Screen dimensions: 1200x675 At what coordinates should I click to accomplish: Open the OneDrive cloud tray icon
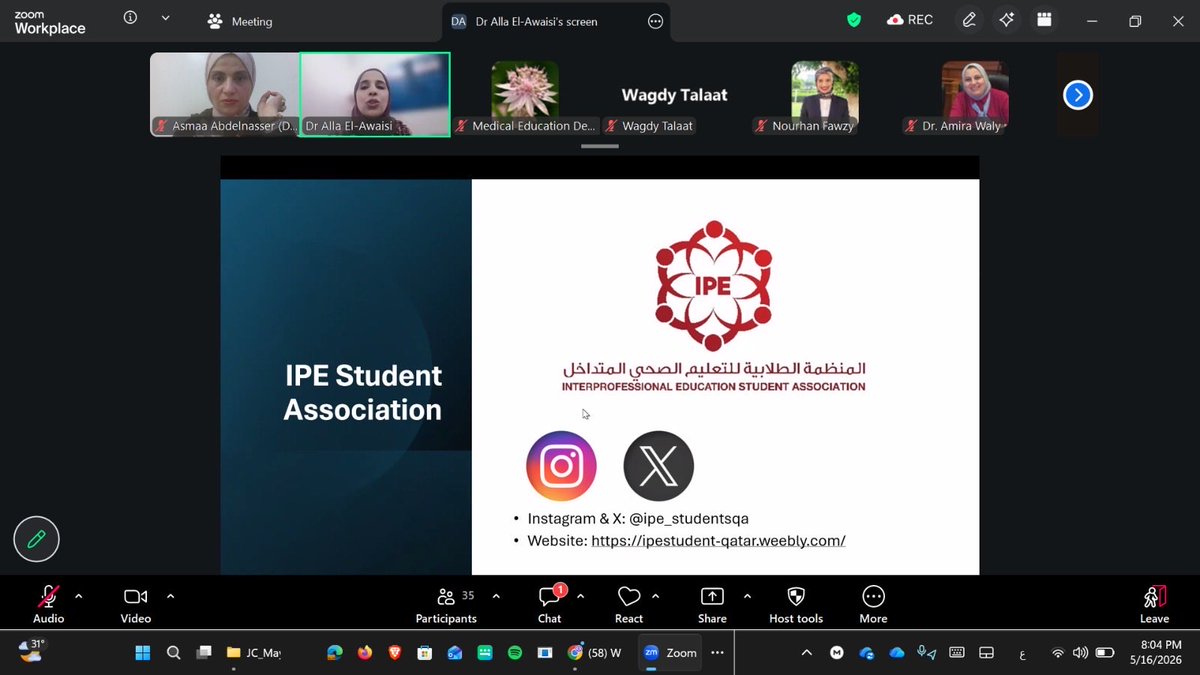point(897,653)
